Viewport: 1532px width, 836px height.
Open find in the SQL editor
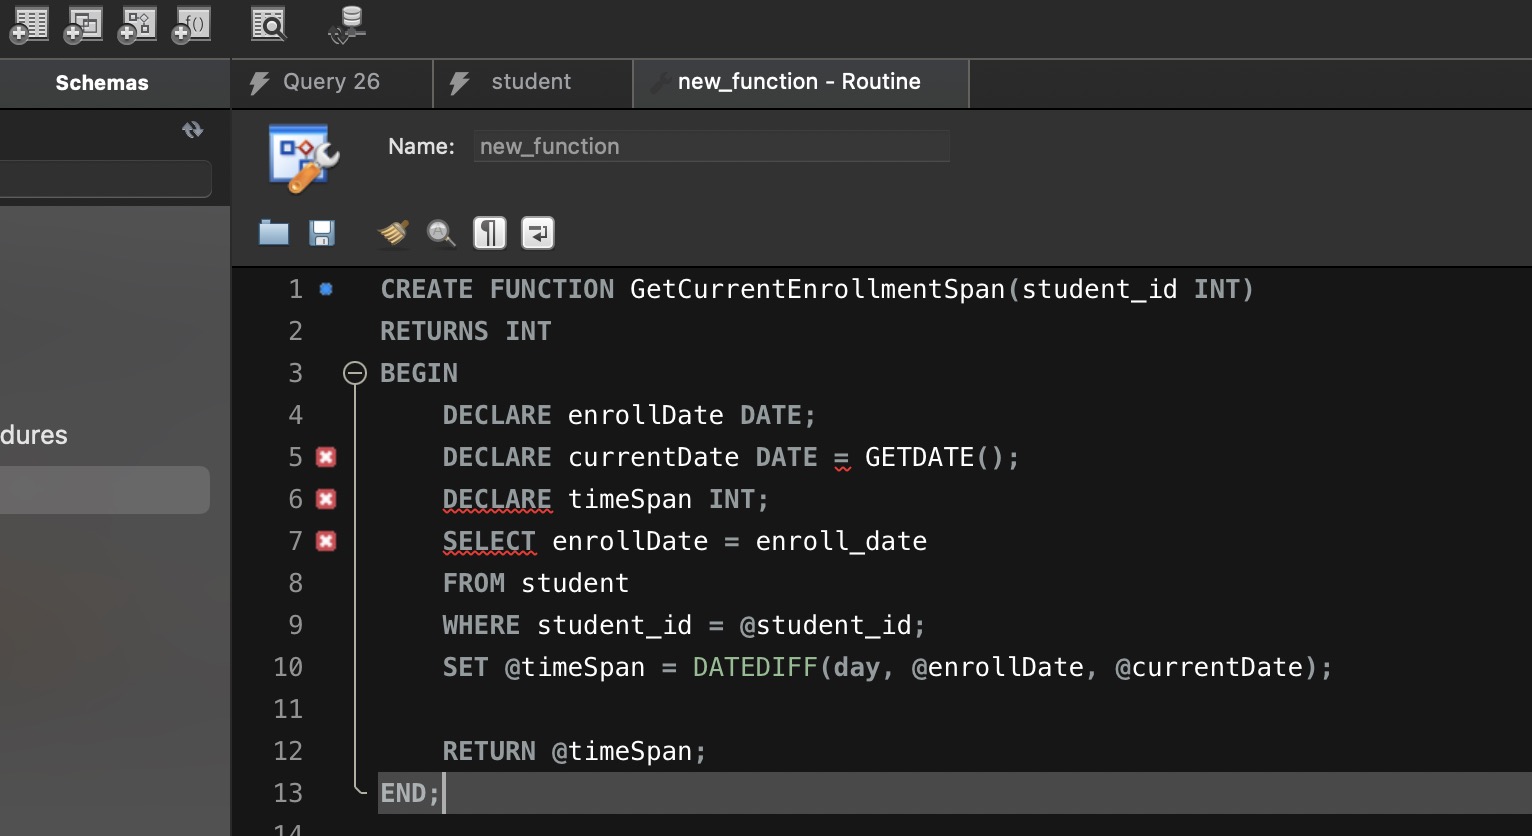[x=441, y=233]
